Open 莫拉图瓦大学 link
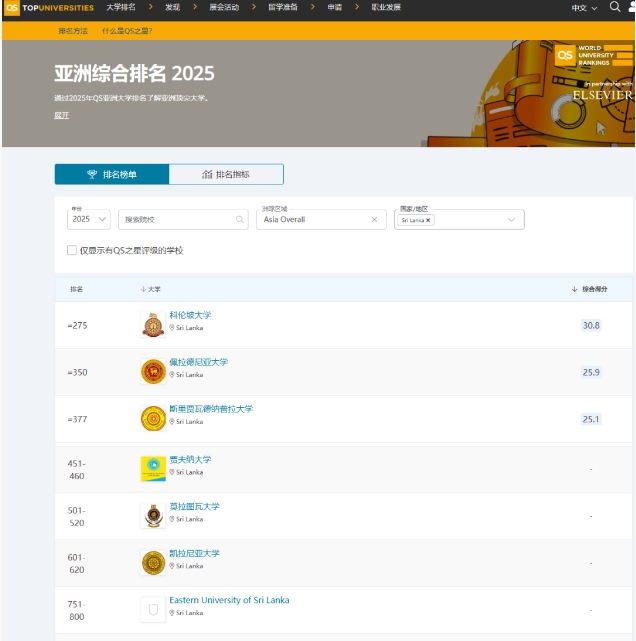This screenshot has height=641, width=636. (195, 507)
